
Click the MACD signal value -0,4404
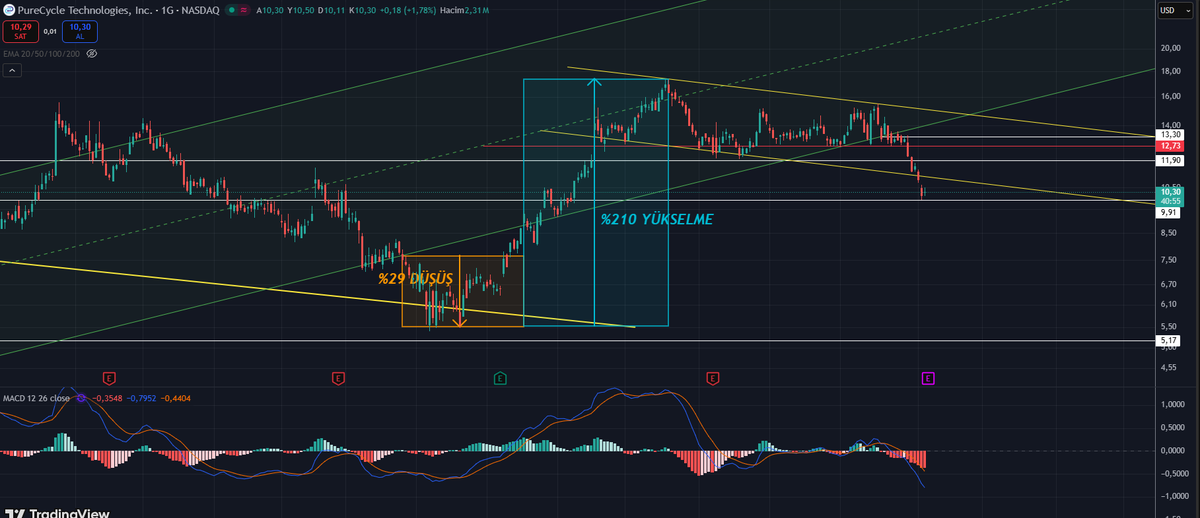pyautogui.click(x=178, y=398)
